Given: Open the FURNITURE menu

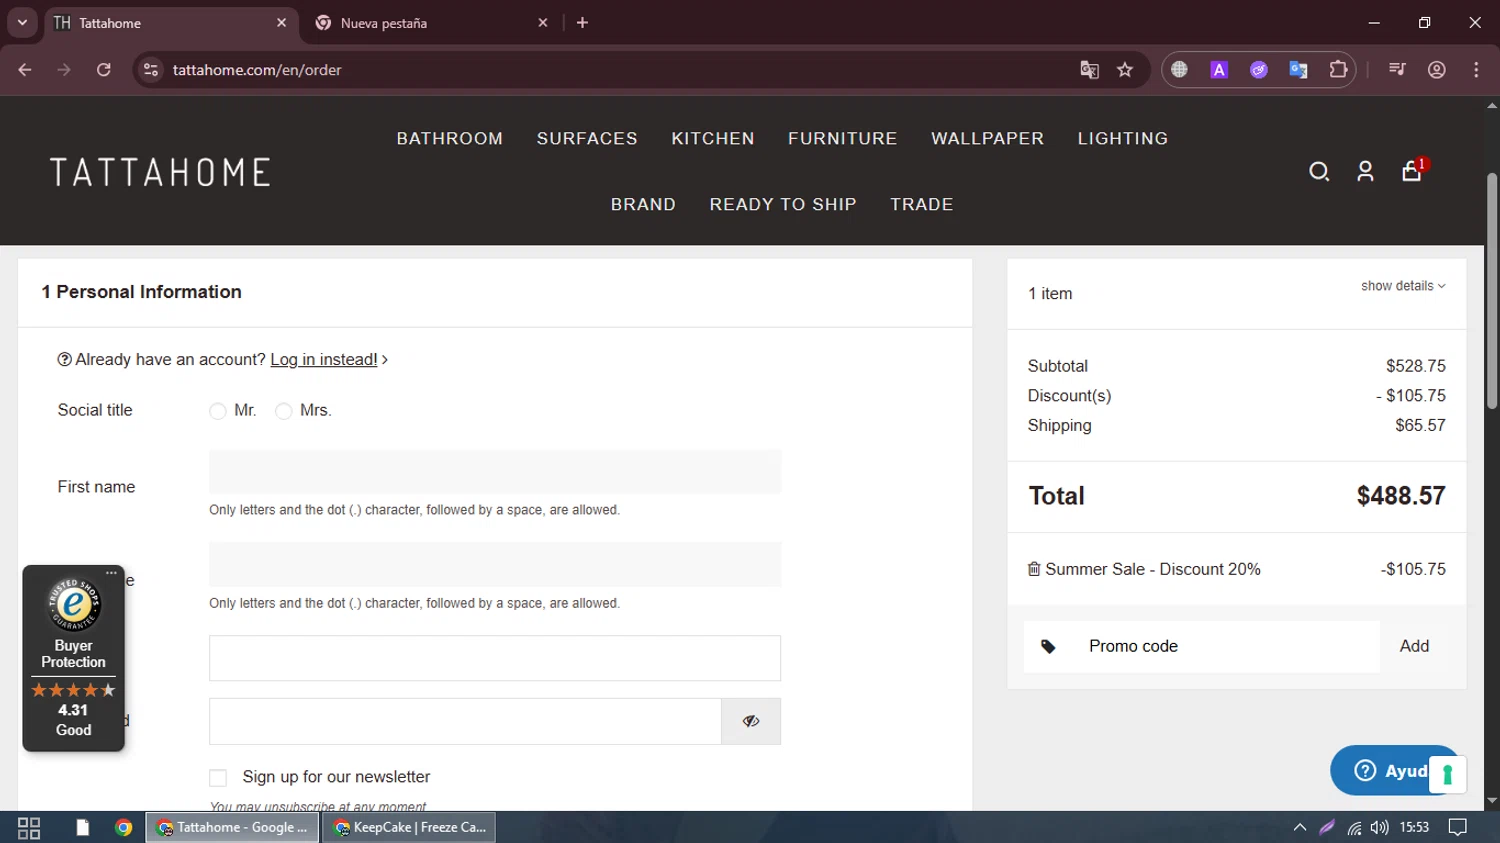Looking at the screenshot, I should (x=842, y=139).
